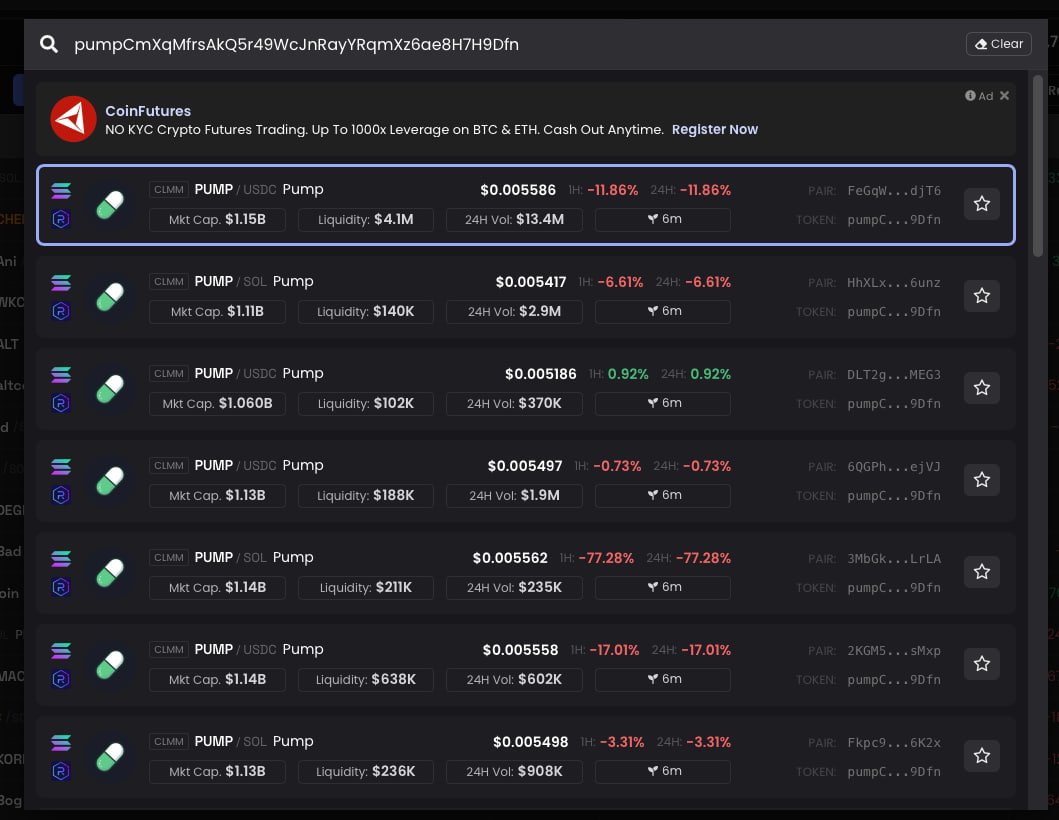Screen dimensions: 1059x820
Task: Click pair address 6QGPh...ejVJ
Action: click(894, 466)
